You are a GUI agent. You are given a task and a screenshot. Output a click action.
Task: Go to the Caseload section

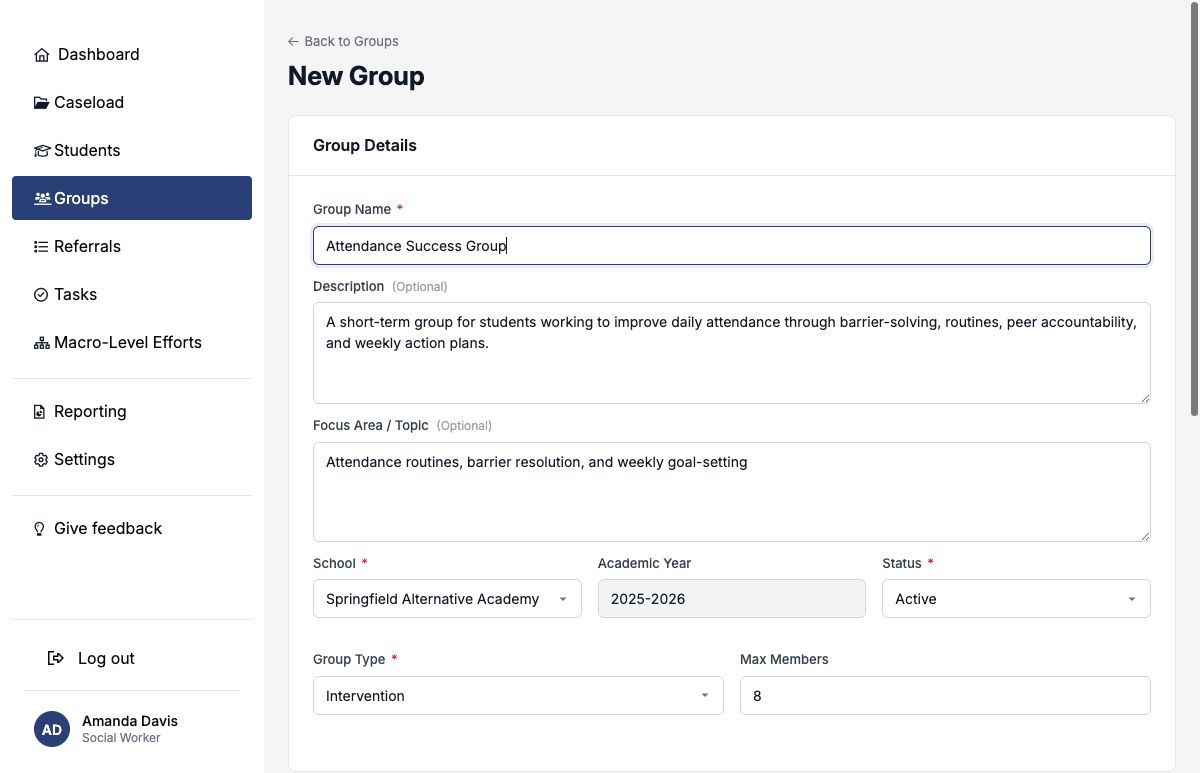(132, 103)
